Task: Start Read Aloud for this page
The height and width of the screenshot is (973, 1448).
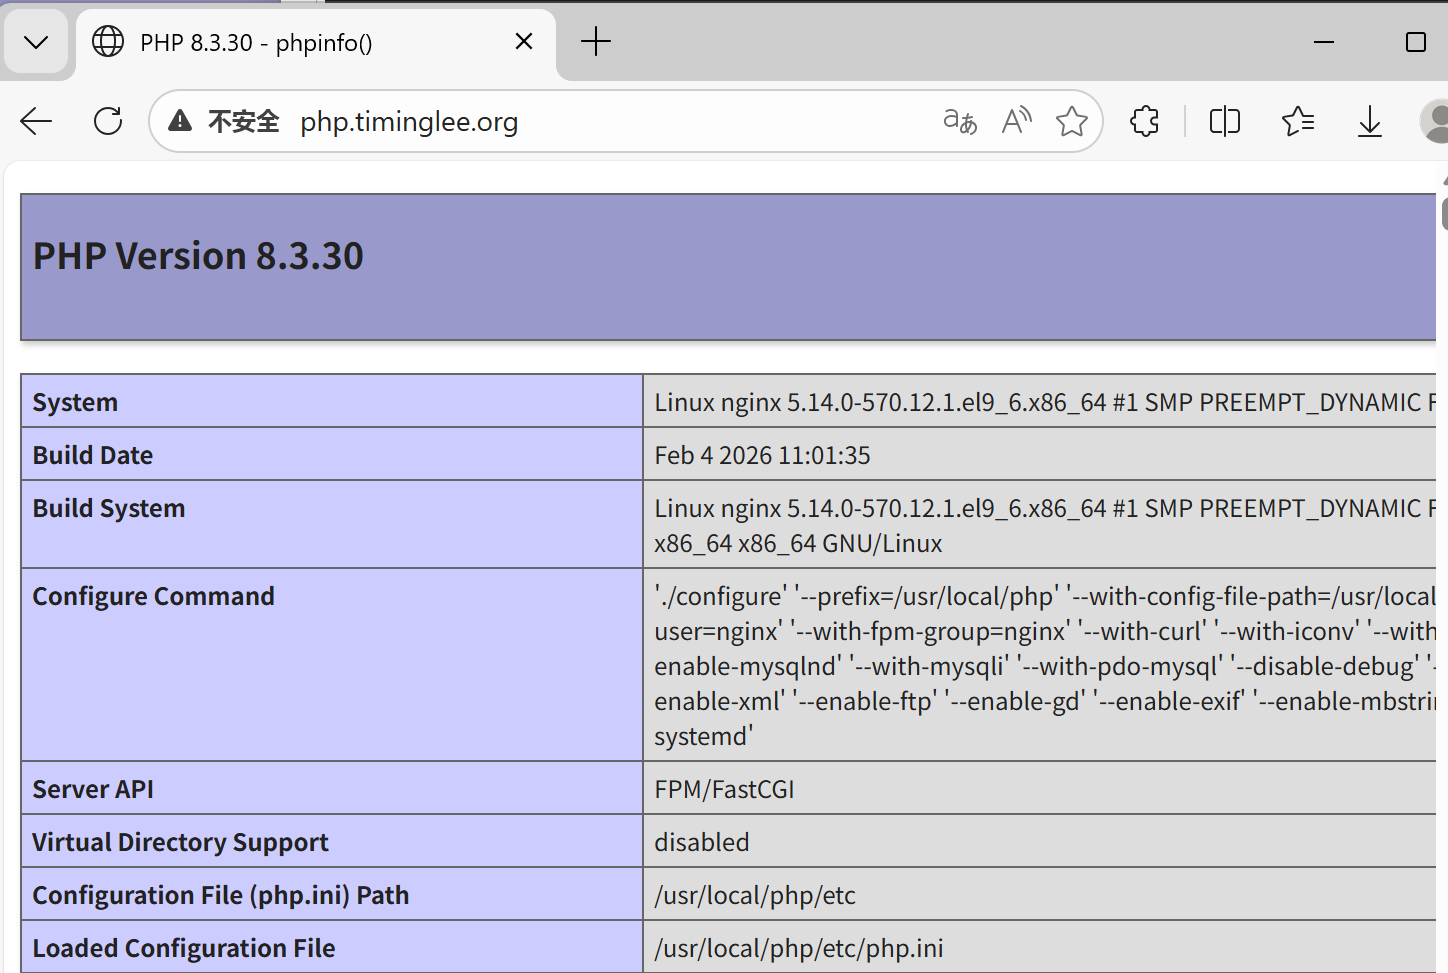Action: (1016, 122)
